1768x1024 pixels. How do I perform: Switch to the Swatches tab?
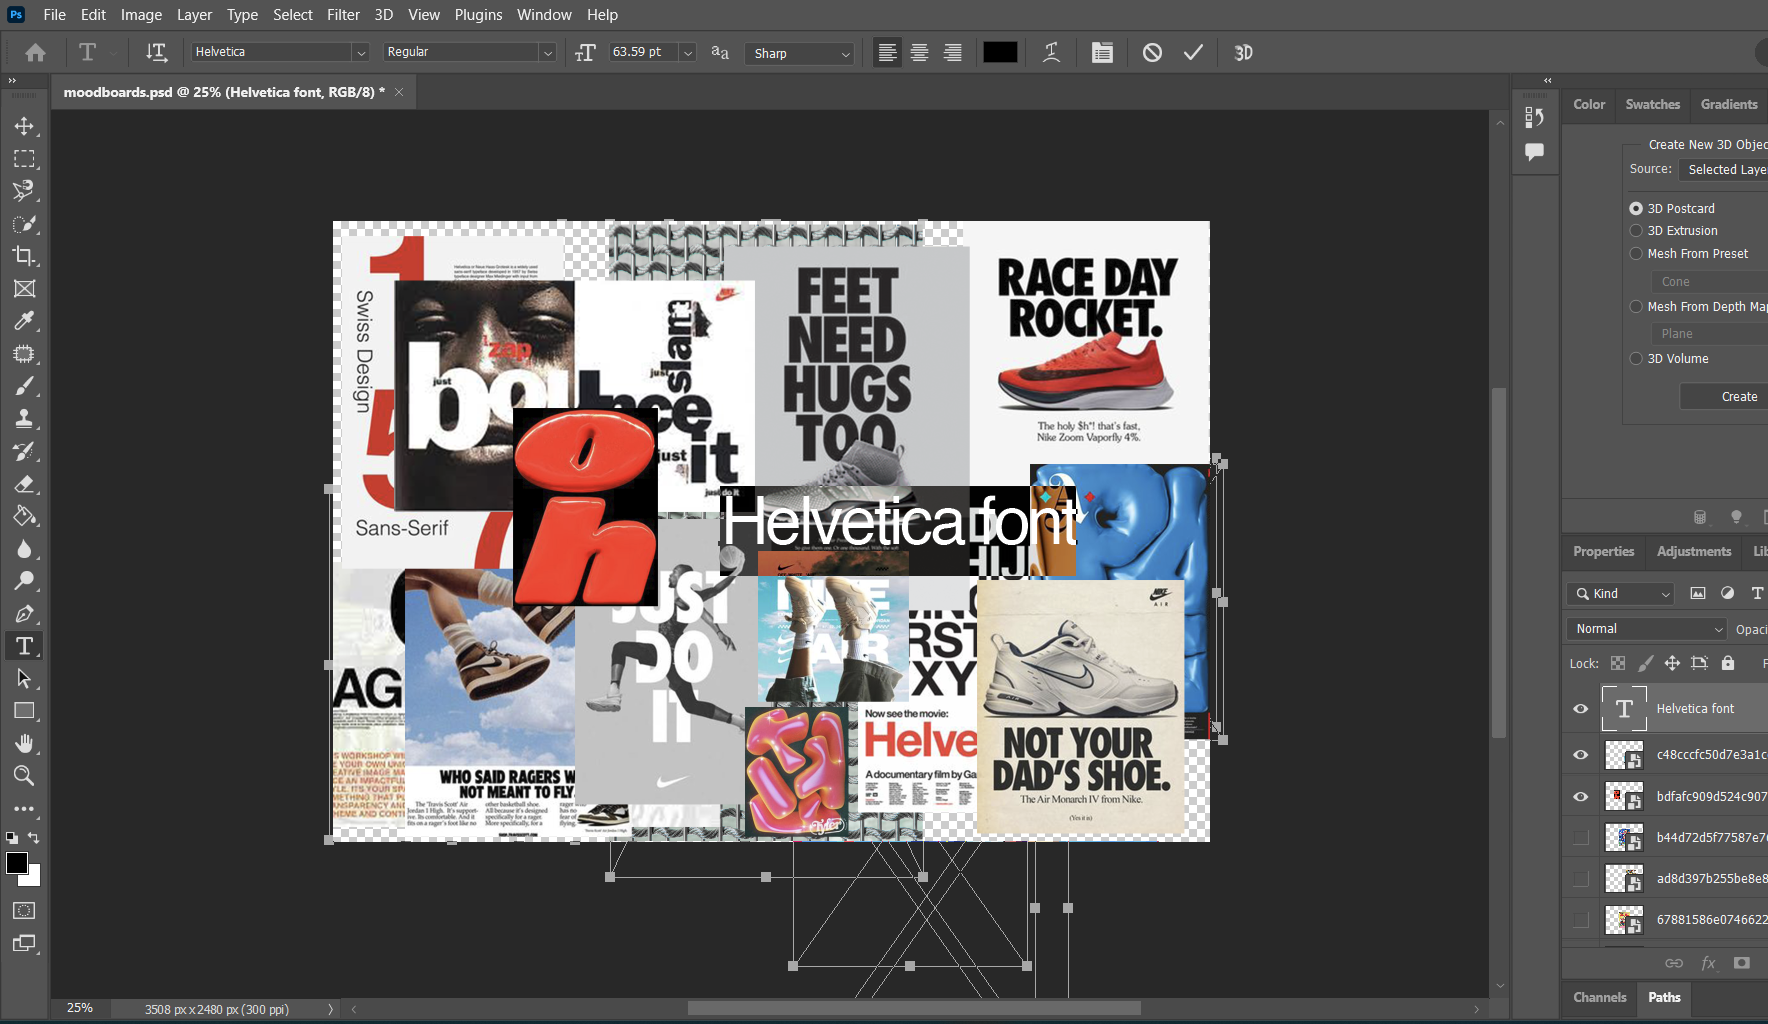pyautogui.click(x=1652, y=104)
